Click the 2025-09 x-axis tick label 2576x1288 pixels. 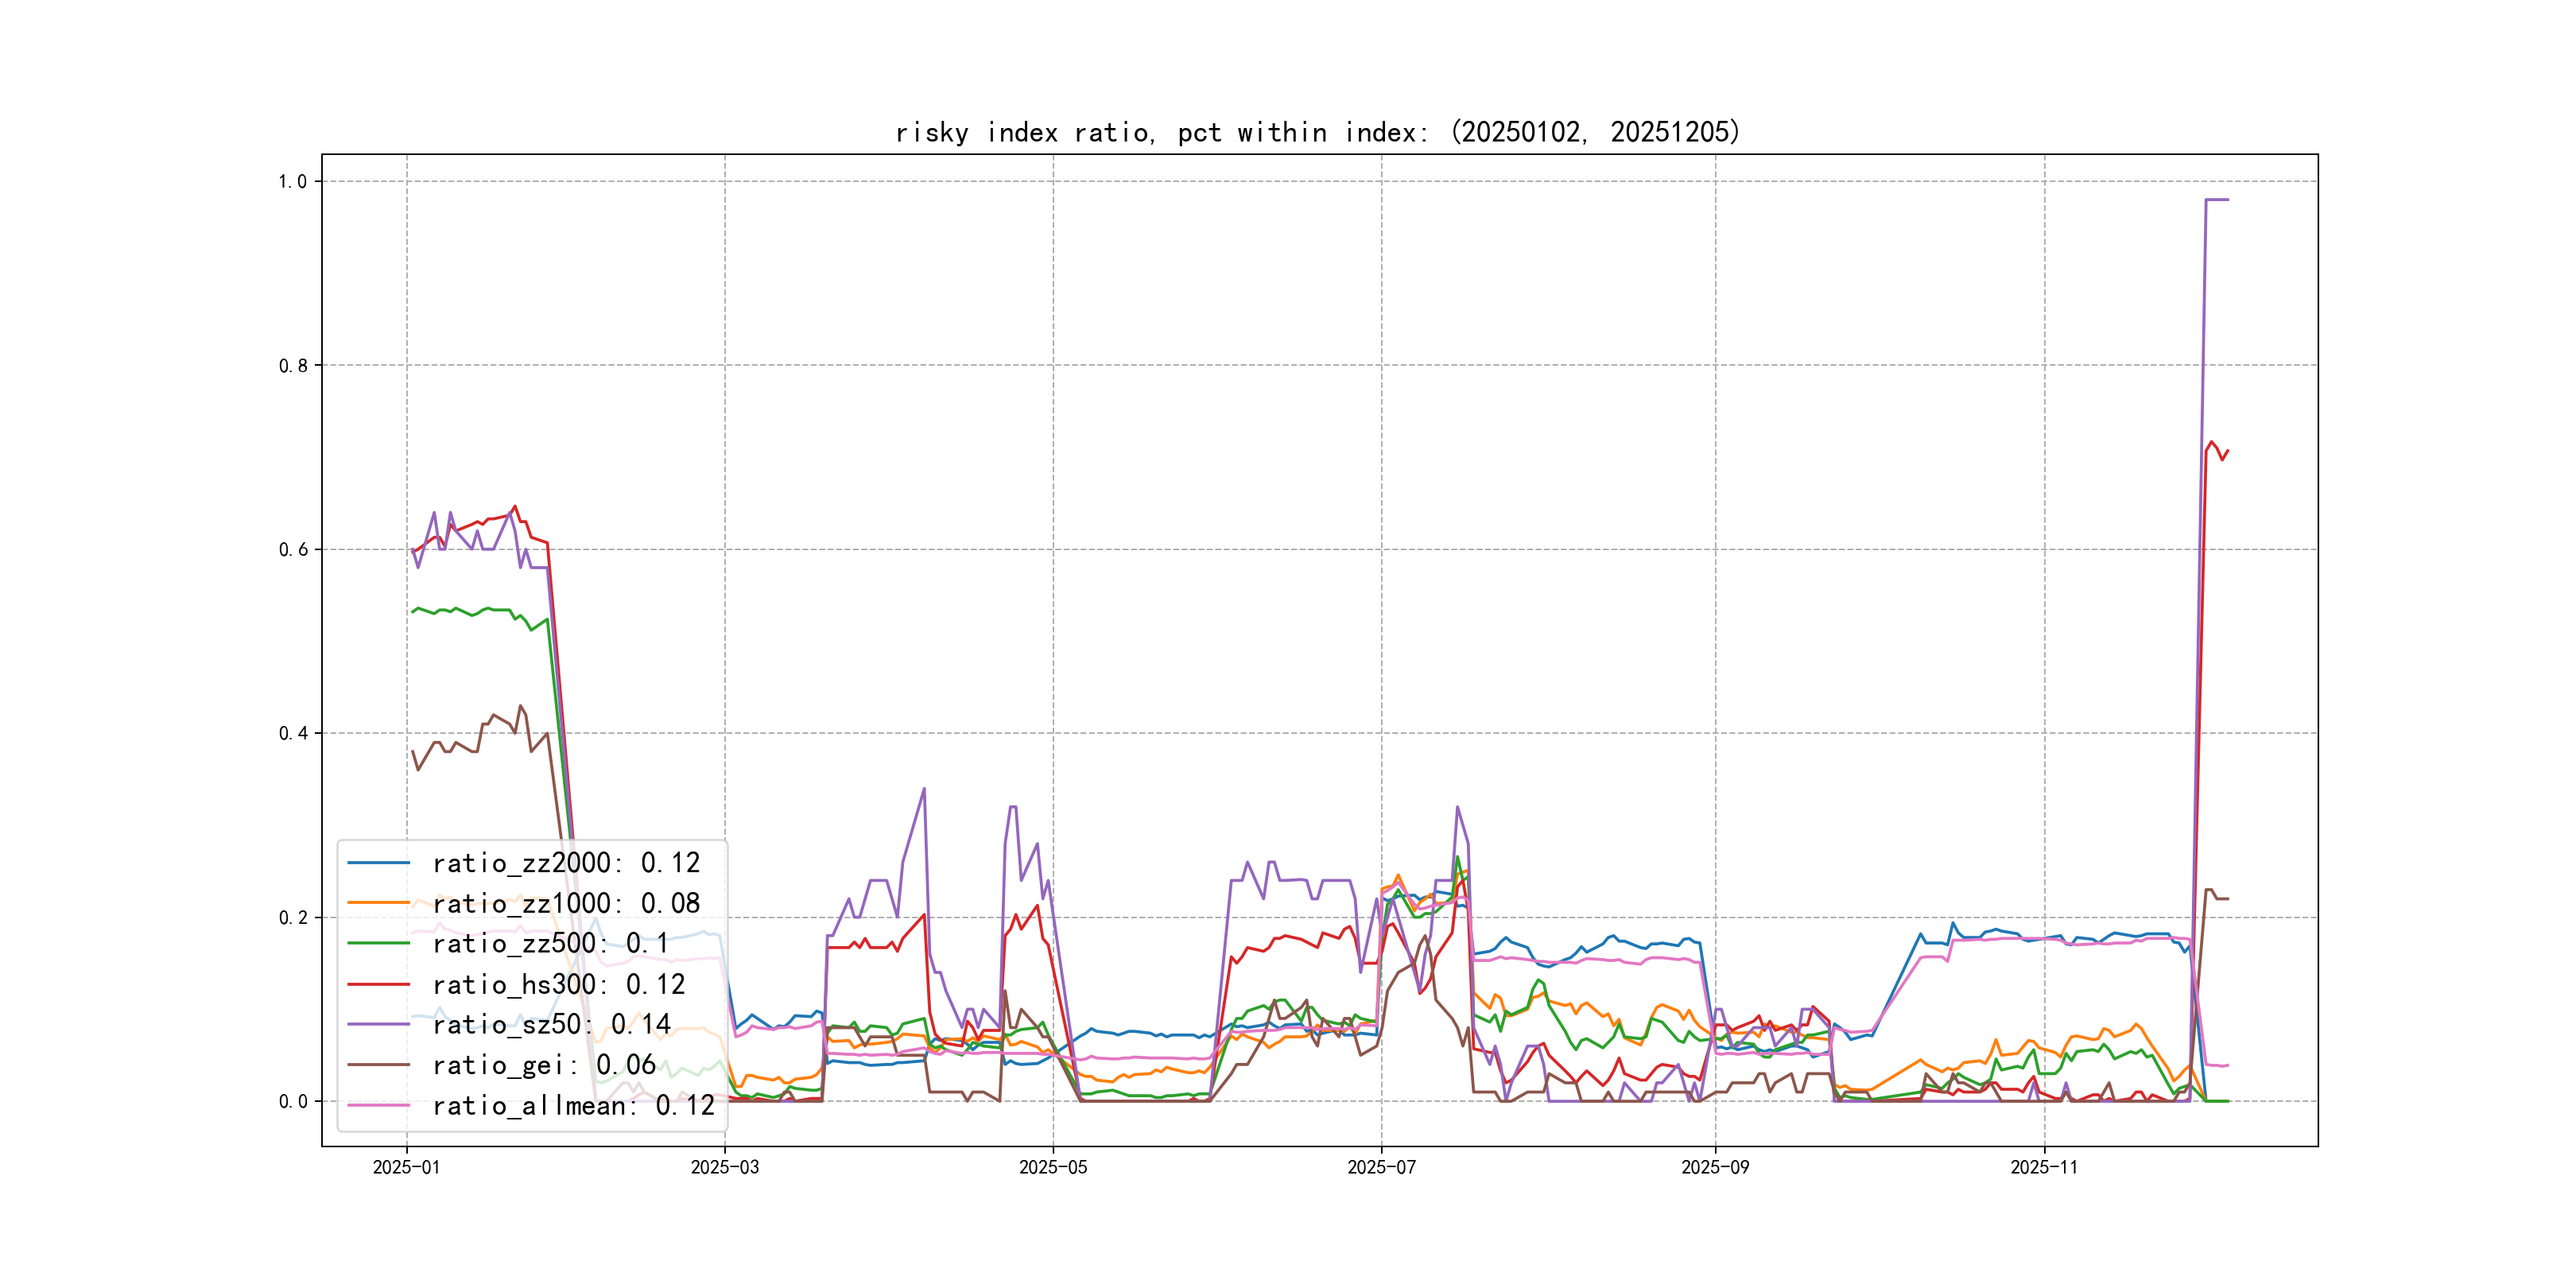click(1715, 1168)
